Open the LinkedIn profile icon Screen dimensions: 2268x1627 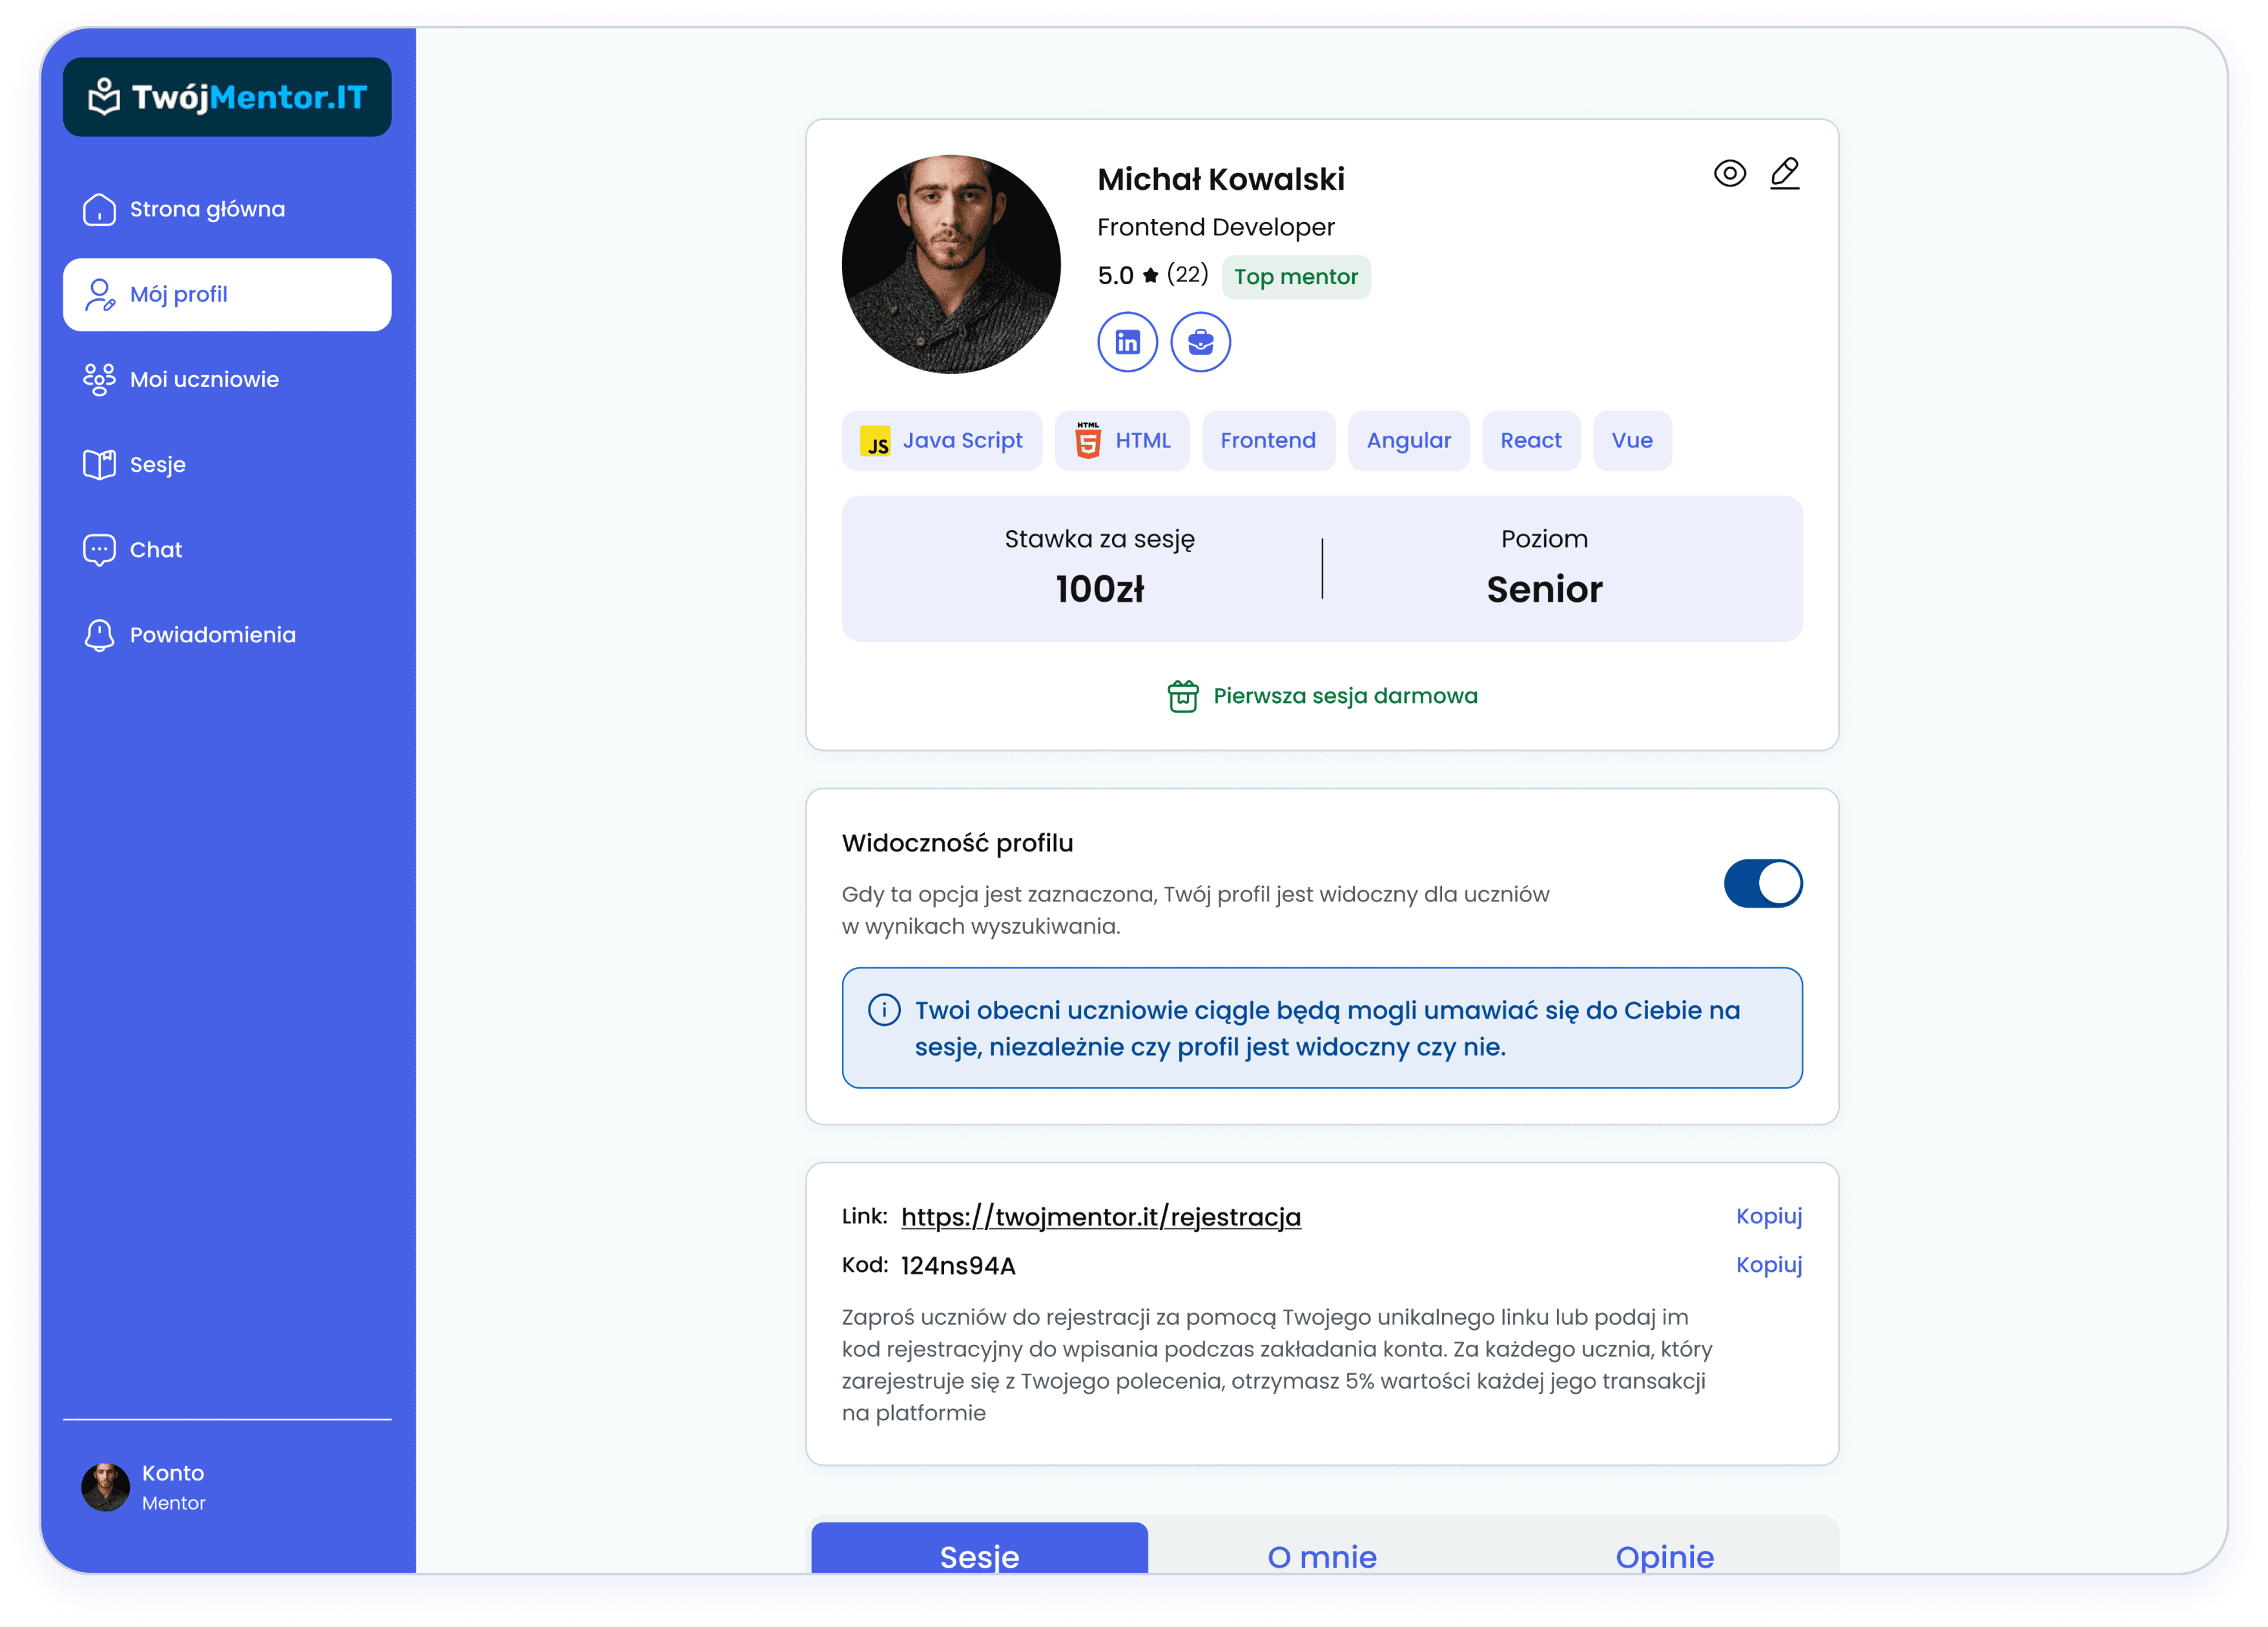(1127, 342)
